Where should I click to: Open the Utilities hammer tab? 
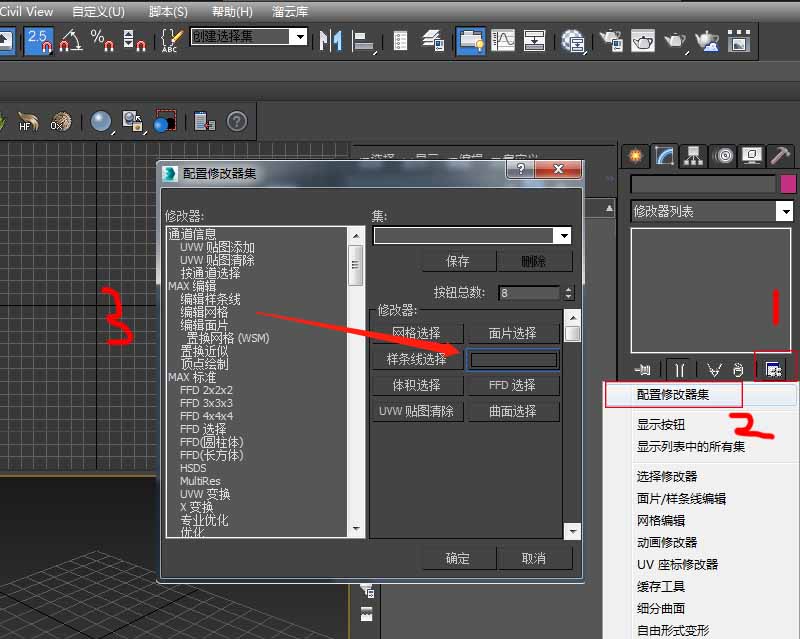782,156
